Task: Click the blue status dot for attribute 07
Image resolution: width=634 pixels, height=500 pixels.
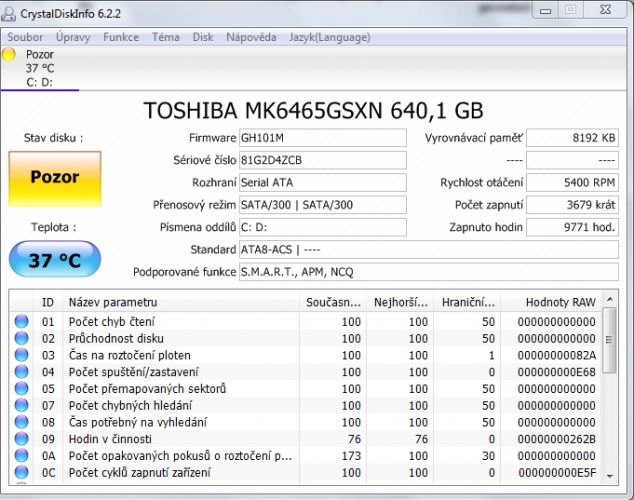Action: (x=21, y=405)
